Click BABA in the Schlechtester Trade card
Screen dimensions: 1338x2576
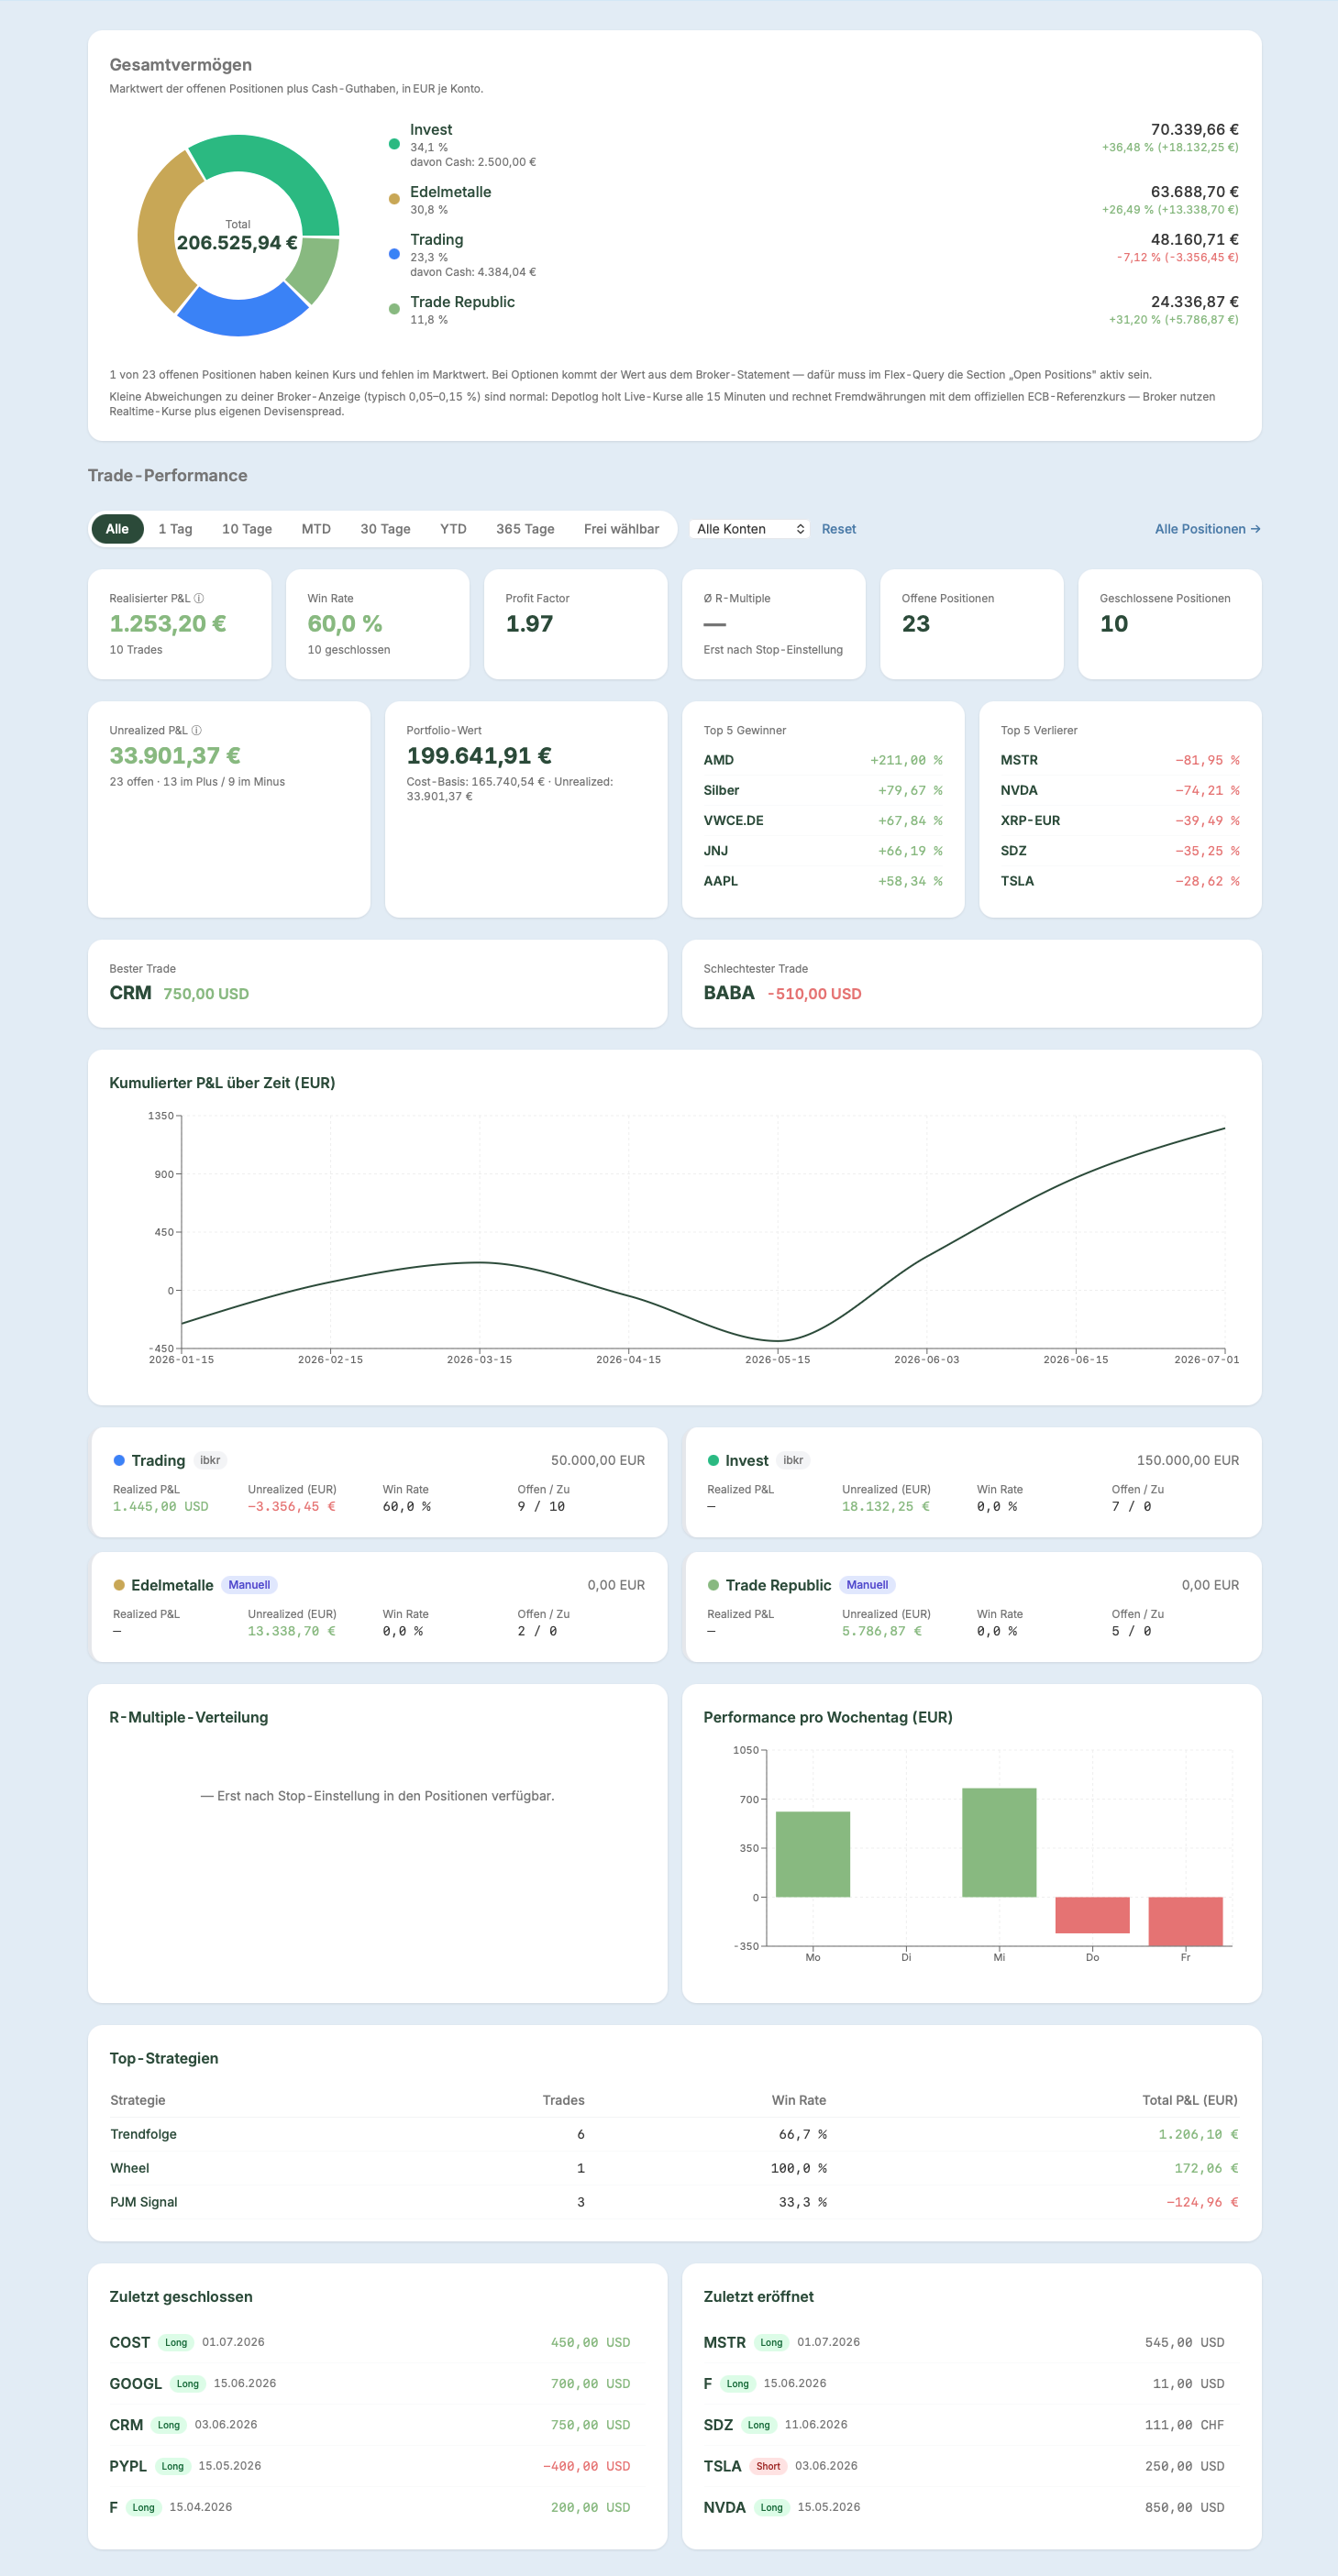click(x=729, y=993)
